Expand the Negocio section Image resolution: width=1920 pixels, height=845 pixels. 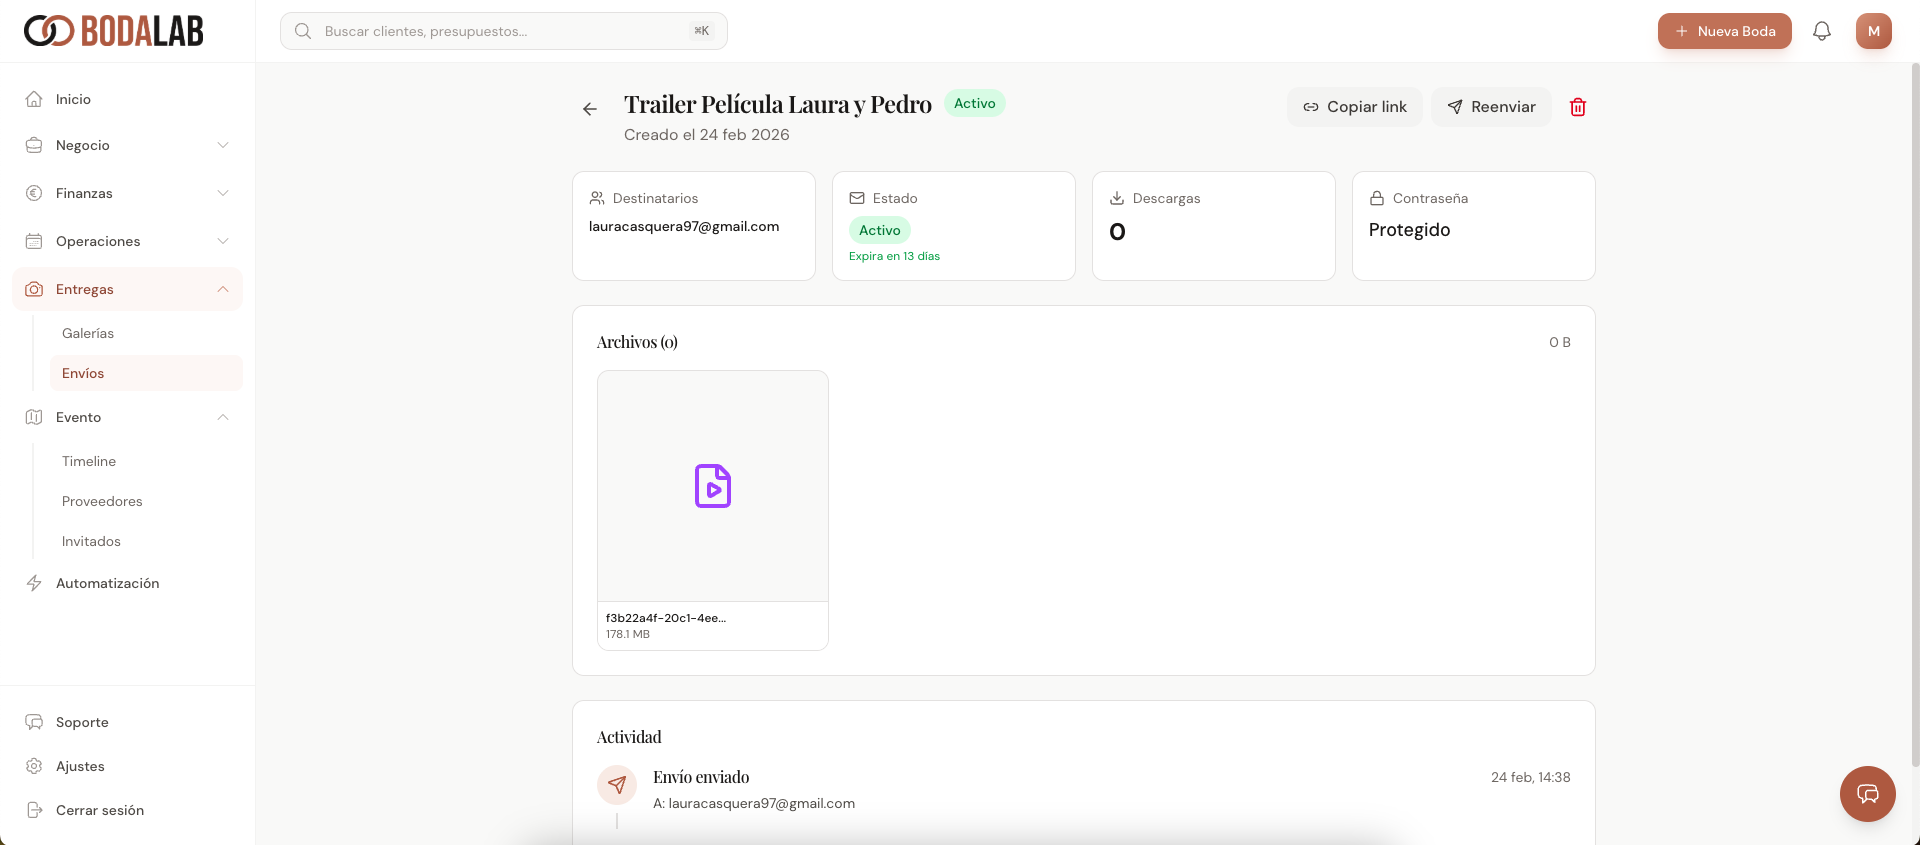click(x=127, y=145)
